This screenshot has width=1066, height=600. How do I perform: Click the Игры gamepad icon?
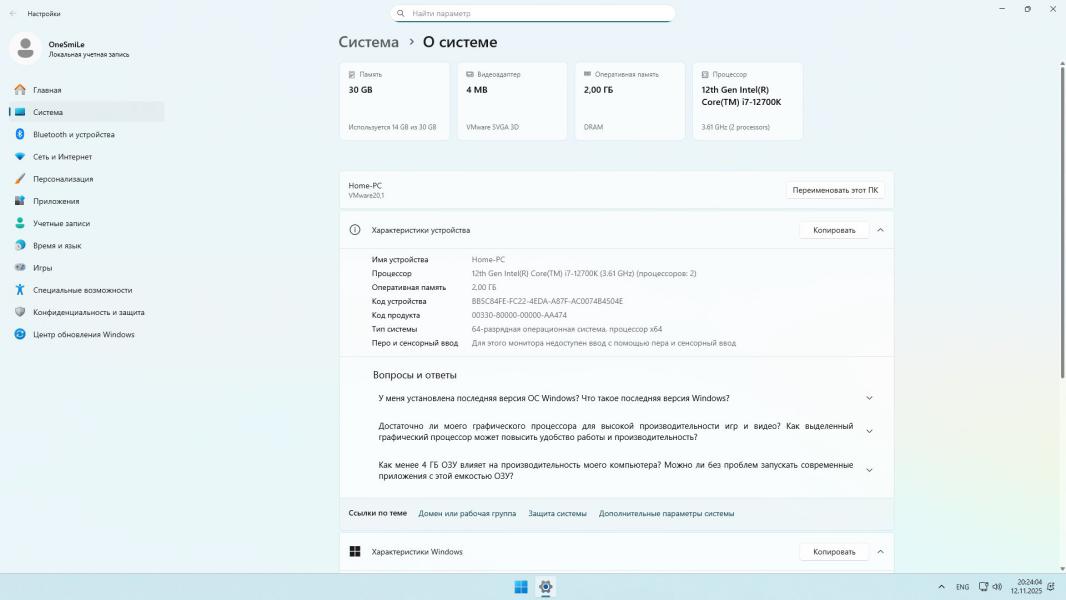pyautogui.click(x=20, y=268)
